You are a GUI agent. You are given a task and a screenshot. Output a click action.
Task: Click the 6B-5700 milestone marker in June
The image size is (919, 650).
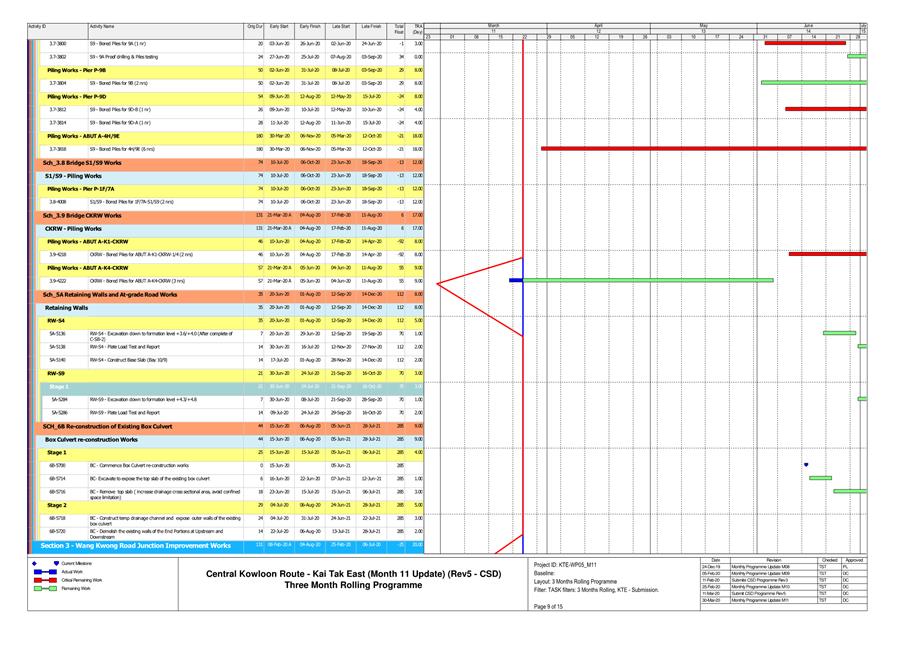tap(806, 465)
